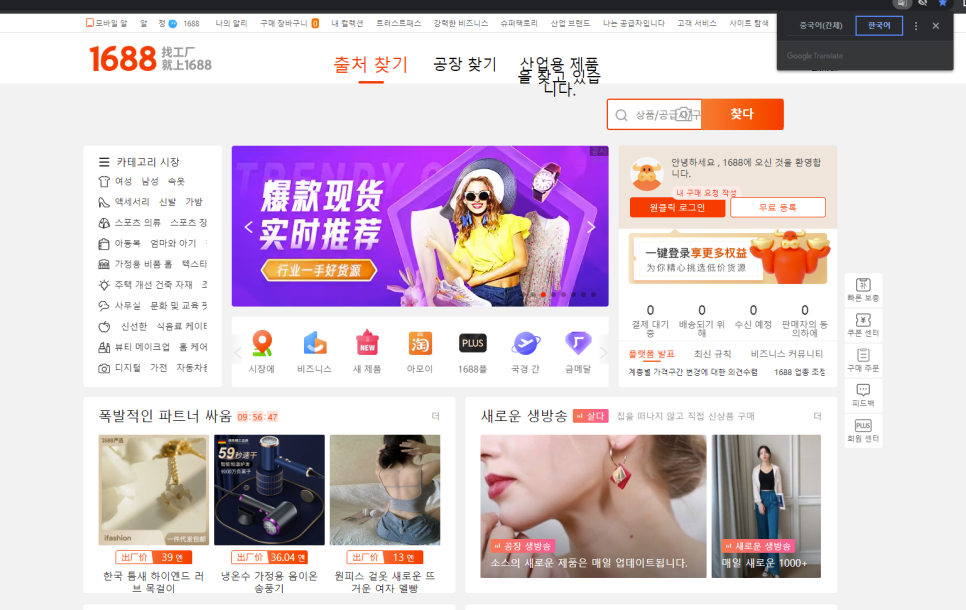The height and width of the screenshot is (610, 966).
Task: Click 결제 대기 중 order count
Action: pyautogui.click(x=650, y=320)
